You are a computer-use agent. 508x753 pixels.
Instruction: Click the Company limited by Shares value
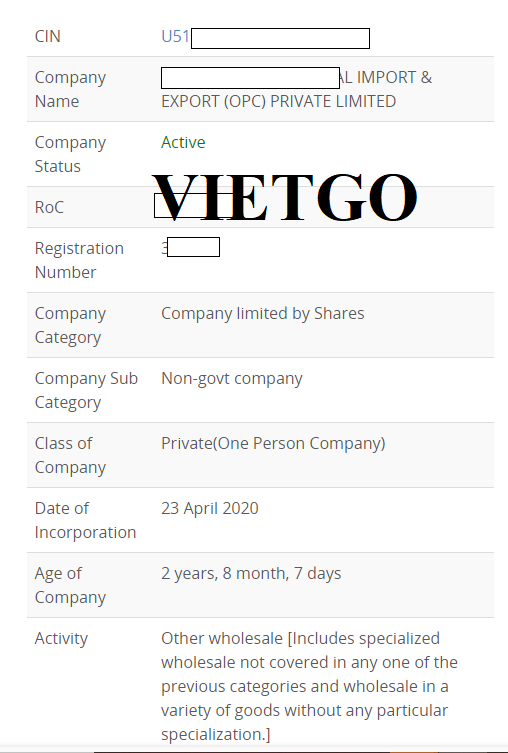pos(263,313)
